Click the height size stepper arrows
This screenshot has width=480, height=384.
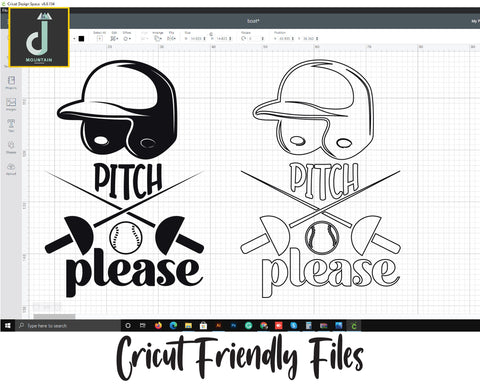230,39
